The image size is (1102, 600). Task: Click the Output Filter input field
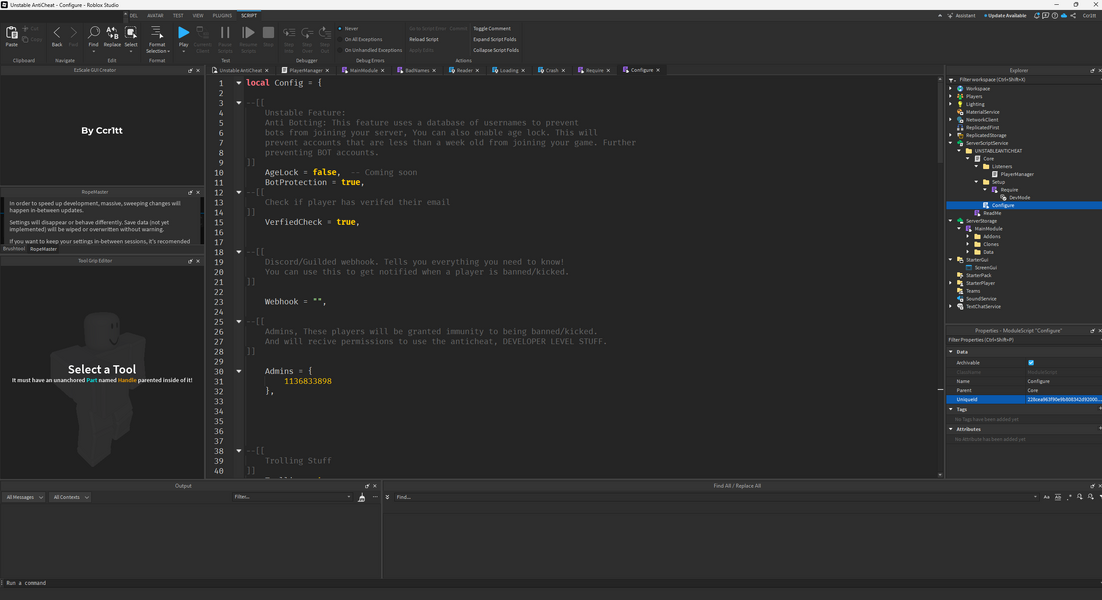(292, 497)
